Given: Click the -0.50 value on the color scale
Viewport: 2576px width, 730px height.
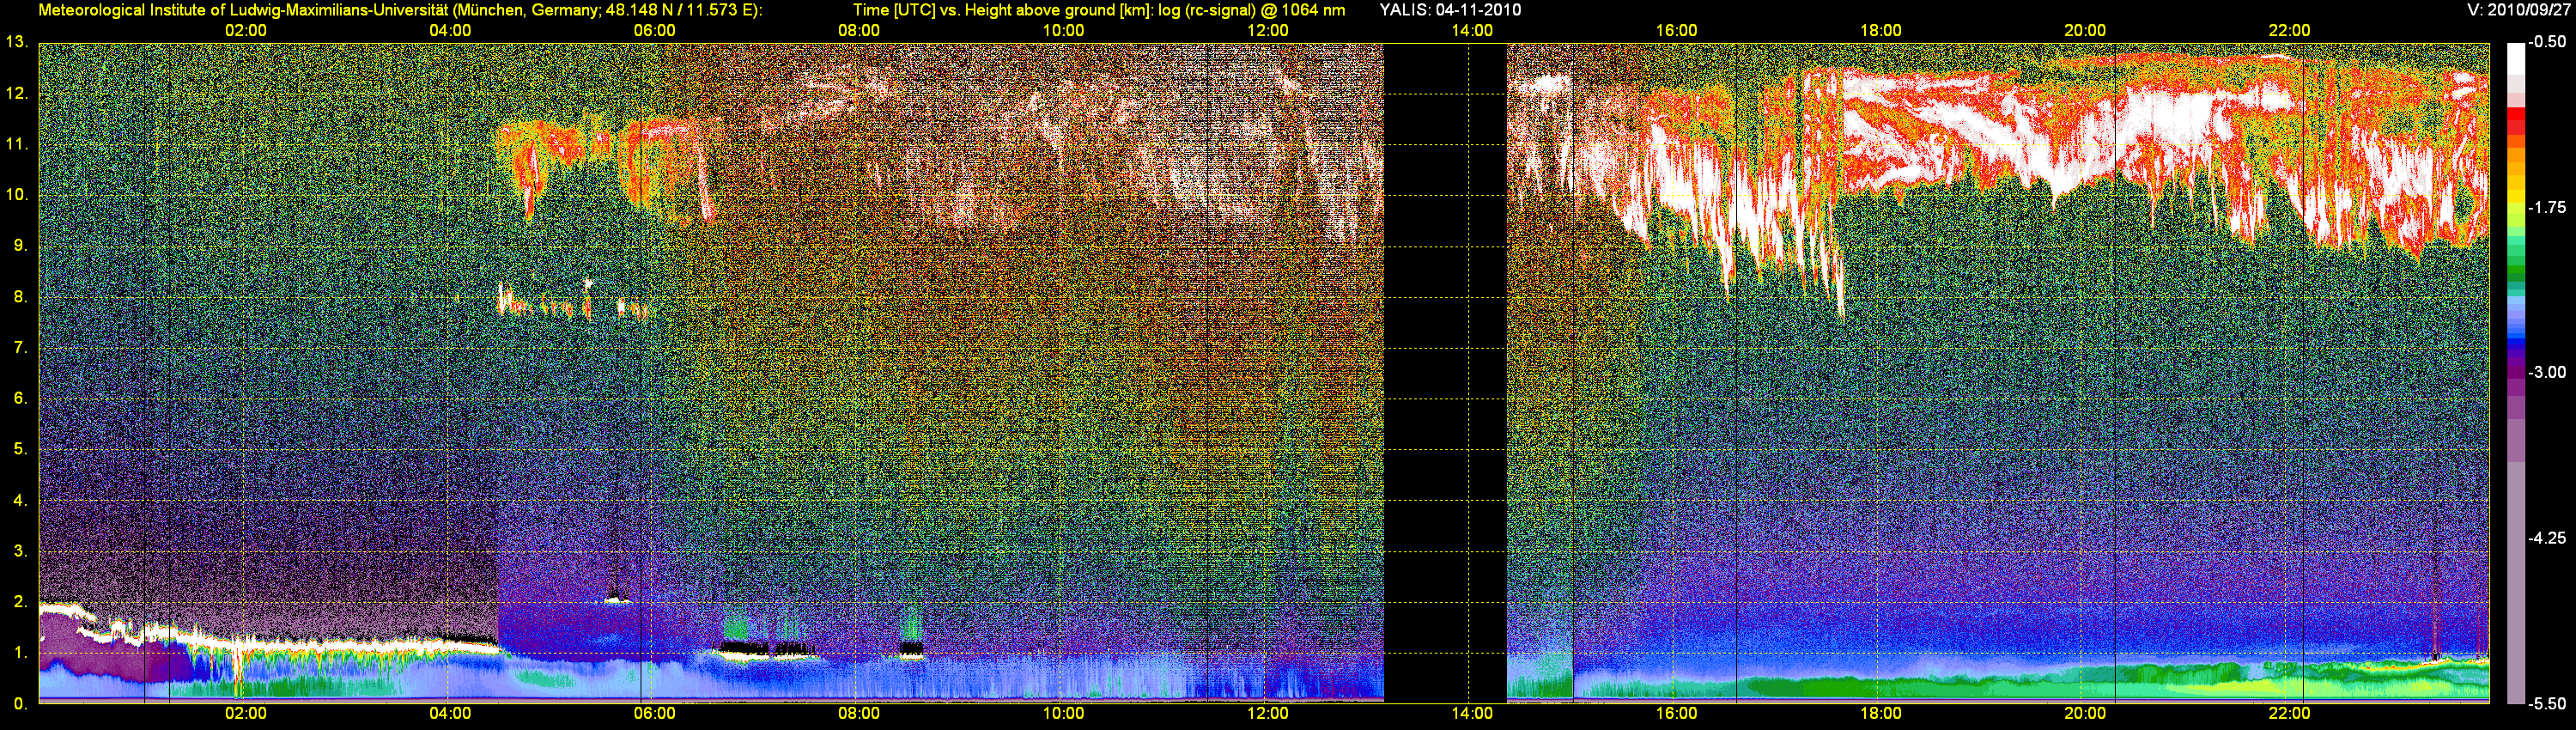Looking at the screenshot, I should click(x=2546, y=42).
